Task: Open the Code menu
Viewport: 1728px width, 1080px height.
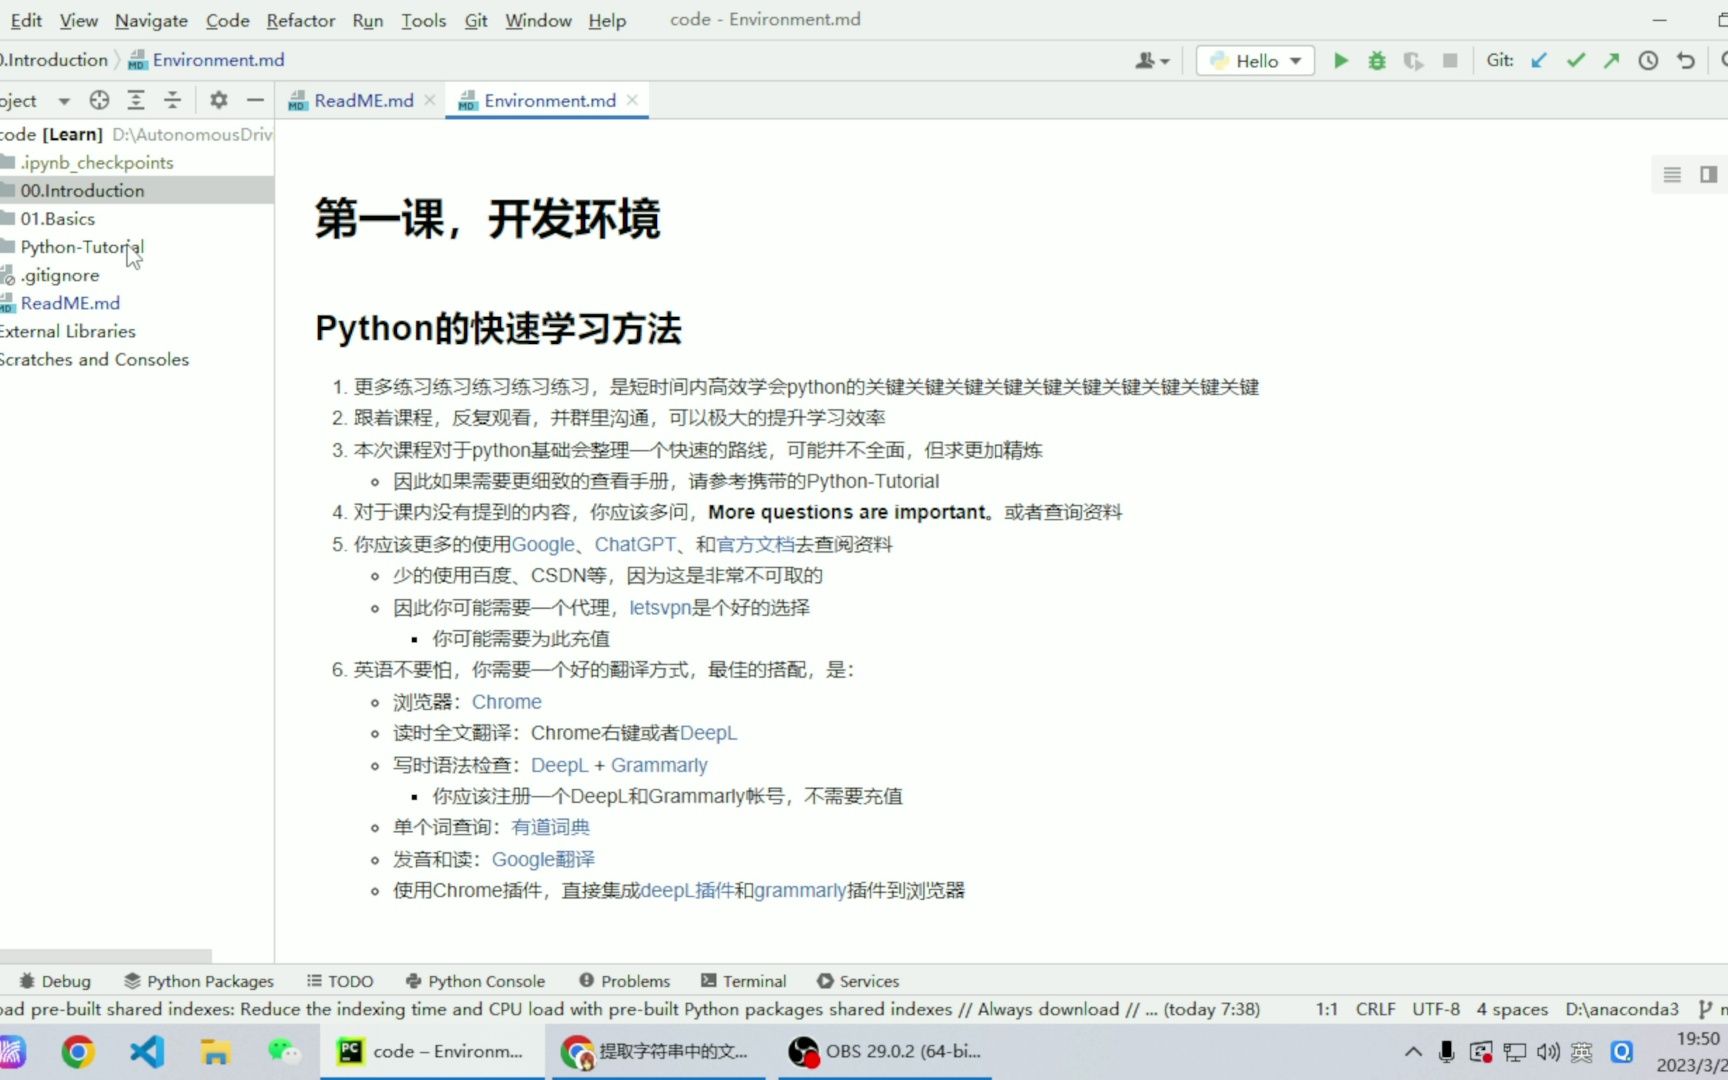Action: click(228, 20)
